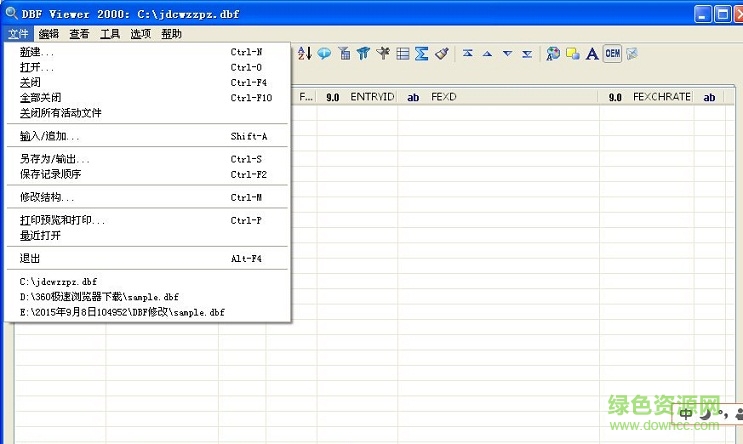Screen dimensions: 743x444
Task: Open the 工具 menu
Action: coord(110,34)
